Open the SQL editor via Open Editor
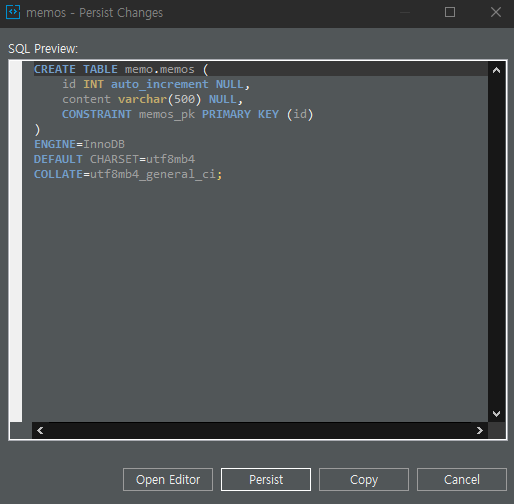Viewport: 514px width, 504px height. (168, 479)
